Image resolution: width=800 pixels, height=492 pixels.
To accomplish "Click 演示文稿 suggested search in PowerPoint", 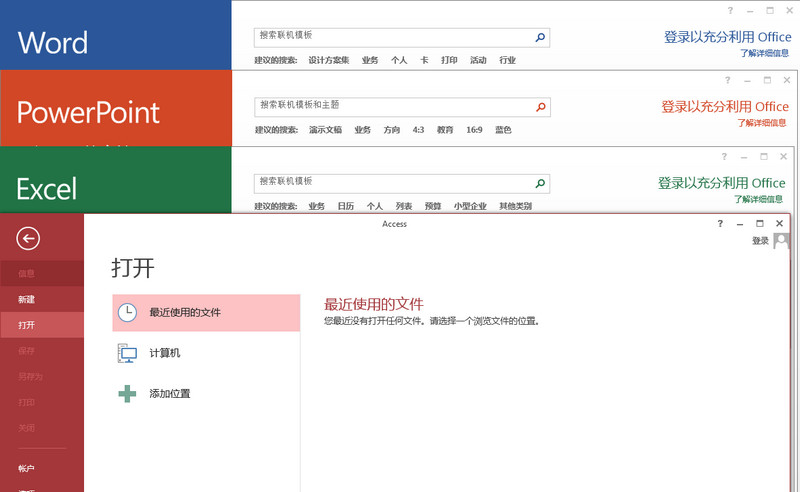I will (326, 130).
